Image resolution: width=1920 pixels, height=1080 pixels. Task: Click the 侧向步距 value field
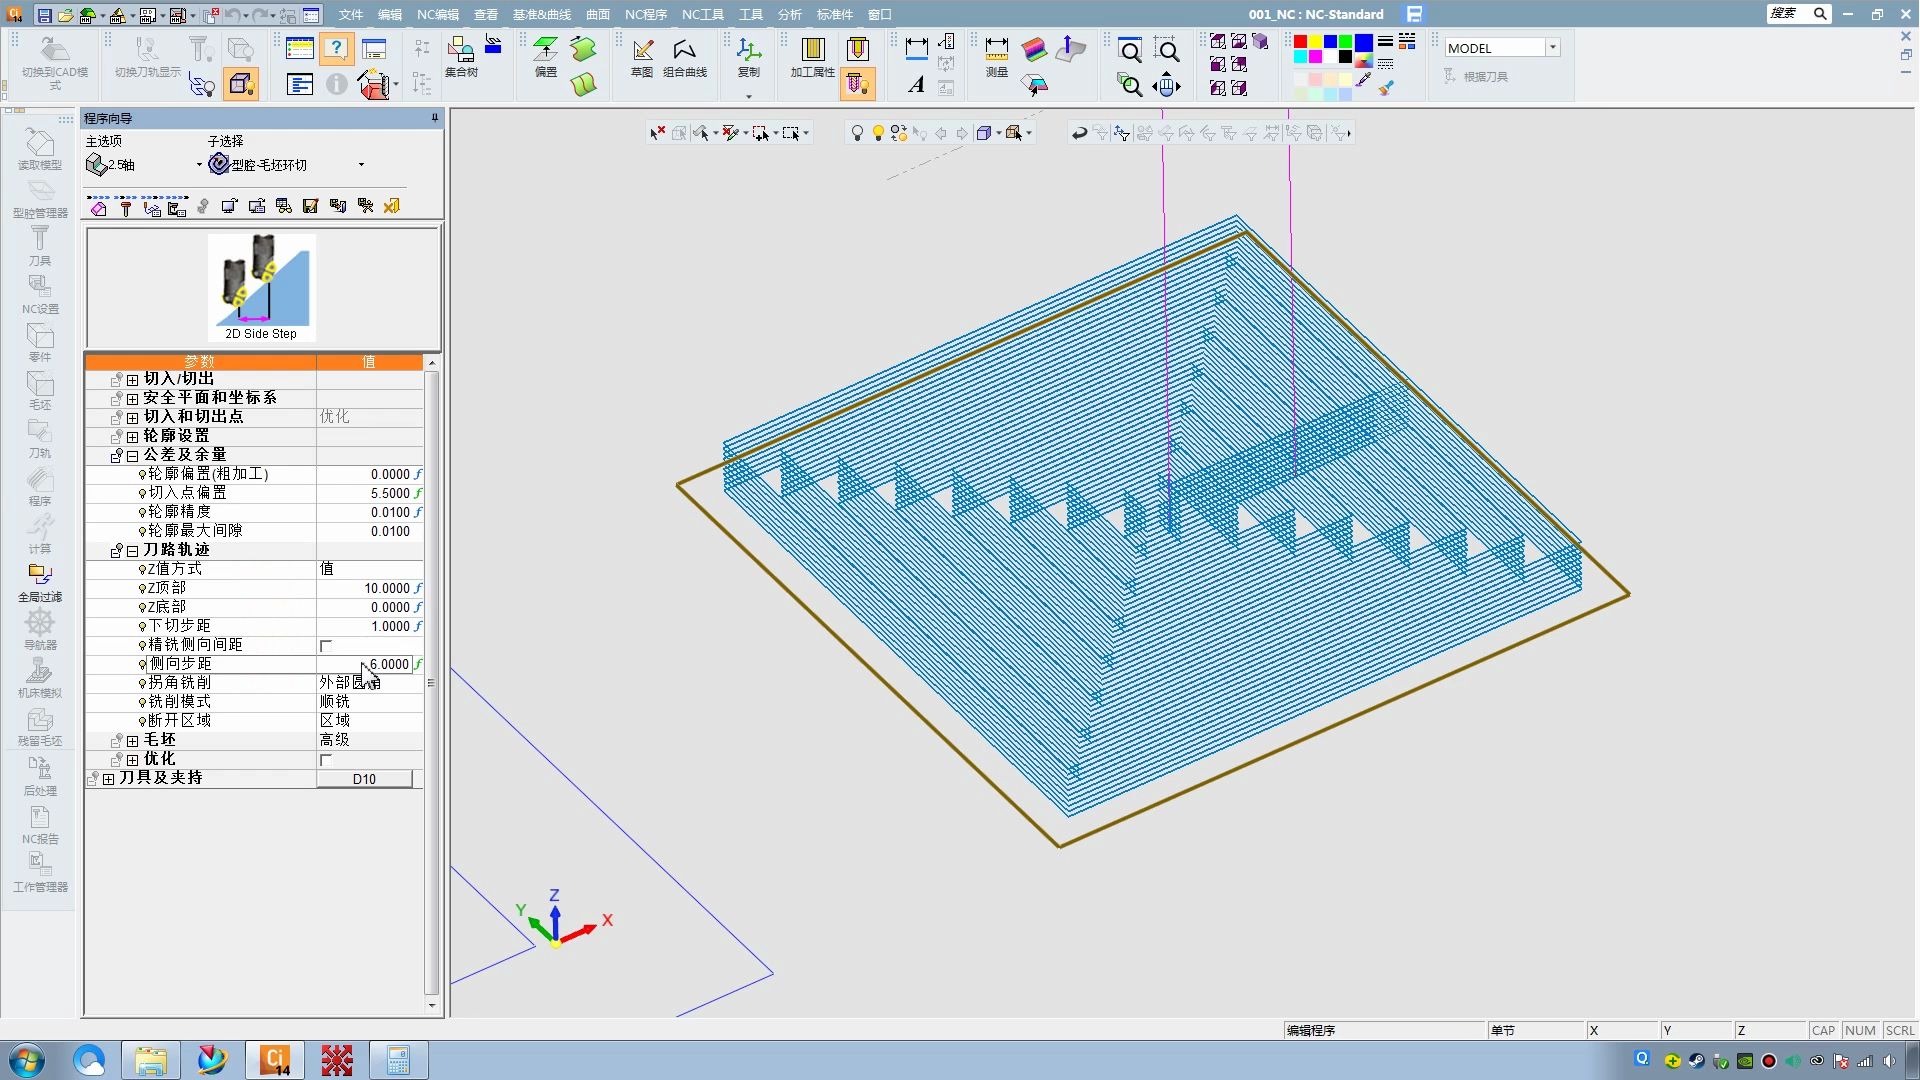[x=388, y=664]
